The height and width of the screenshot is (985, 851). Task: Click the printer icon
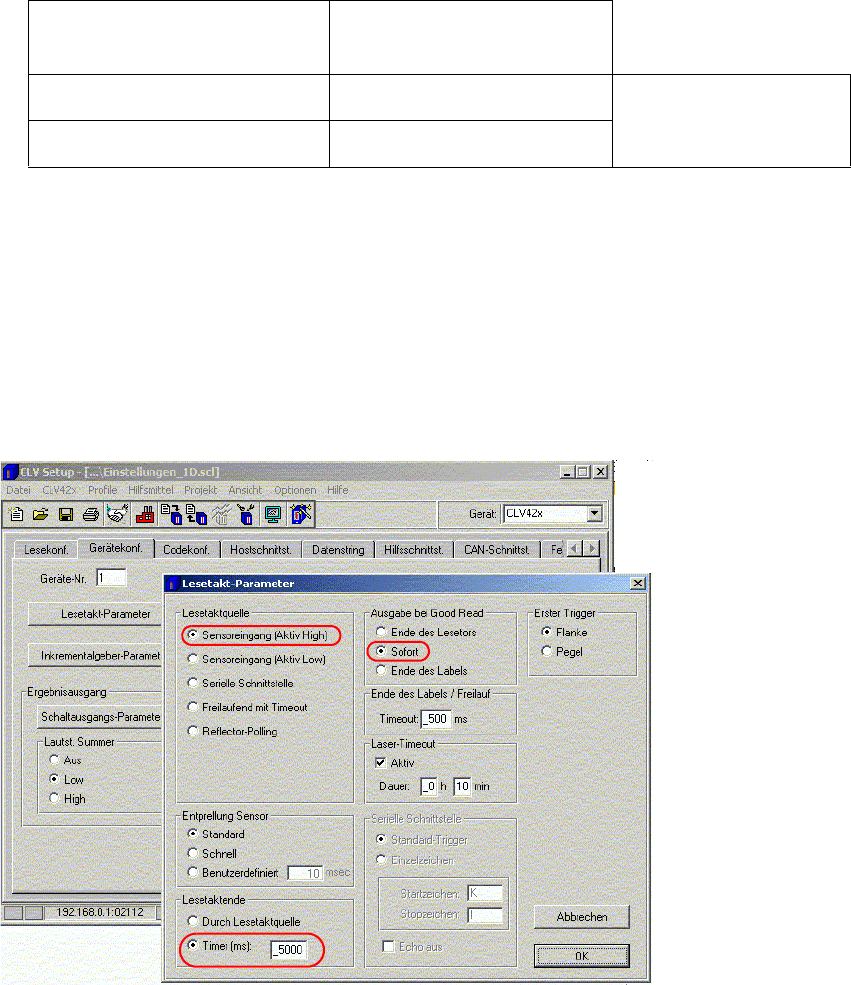[91, 514]
